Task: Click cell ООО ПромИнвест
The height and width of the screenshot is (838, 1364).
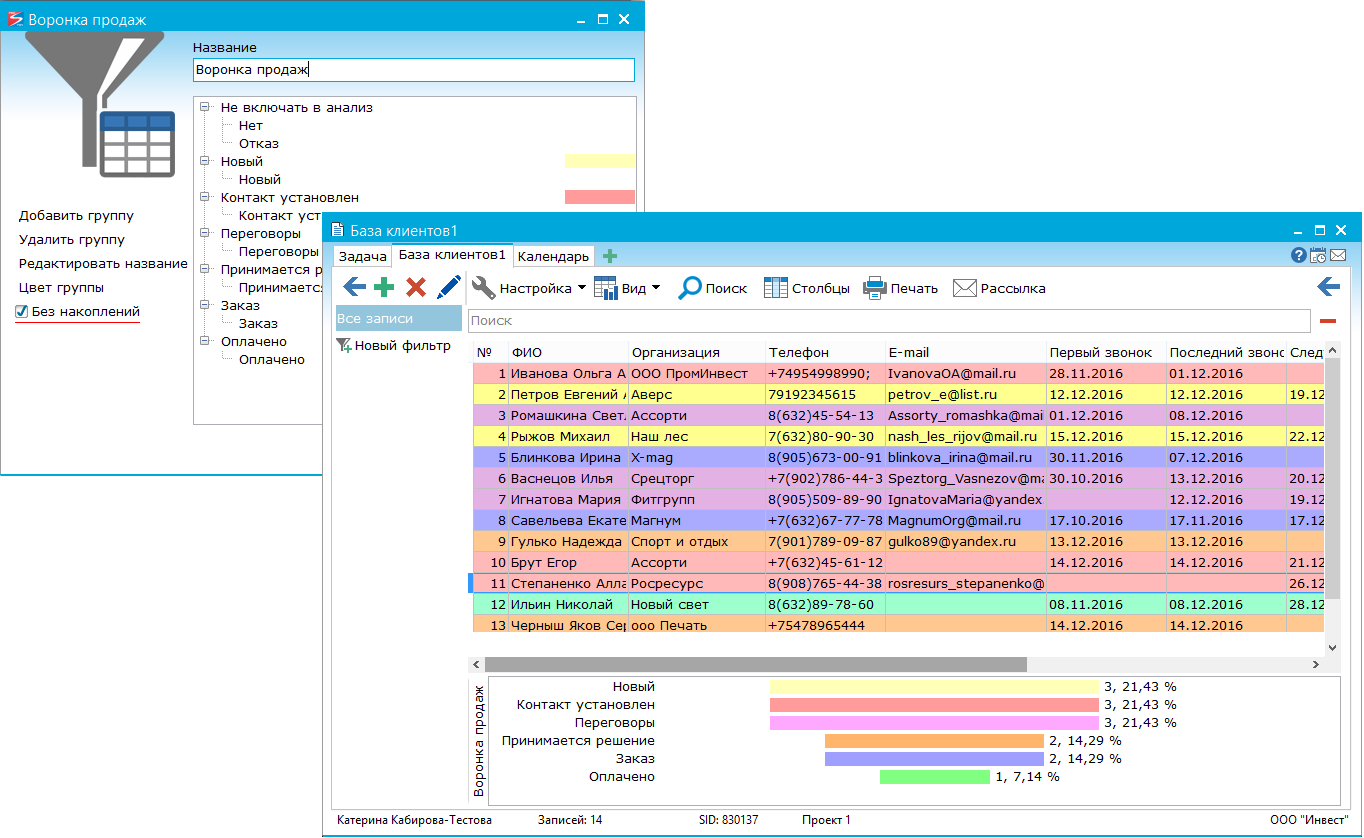Action: pyautogui.click(x=697, y=373)
